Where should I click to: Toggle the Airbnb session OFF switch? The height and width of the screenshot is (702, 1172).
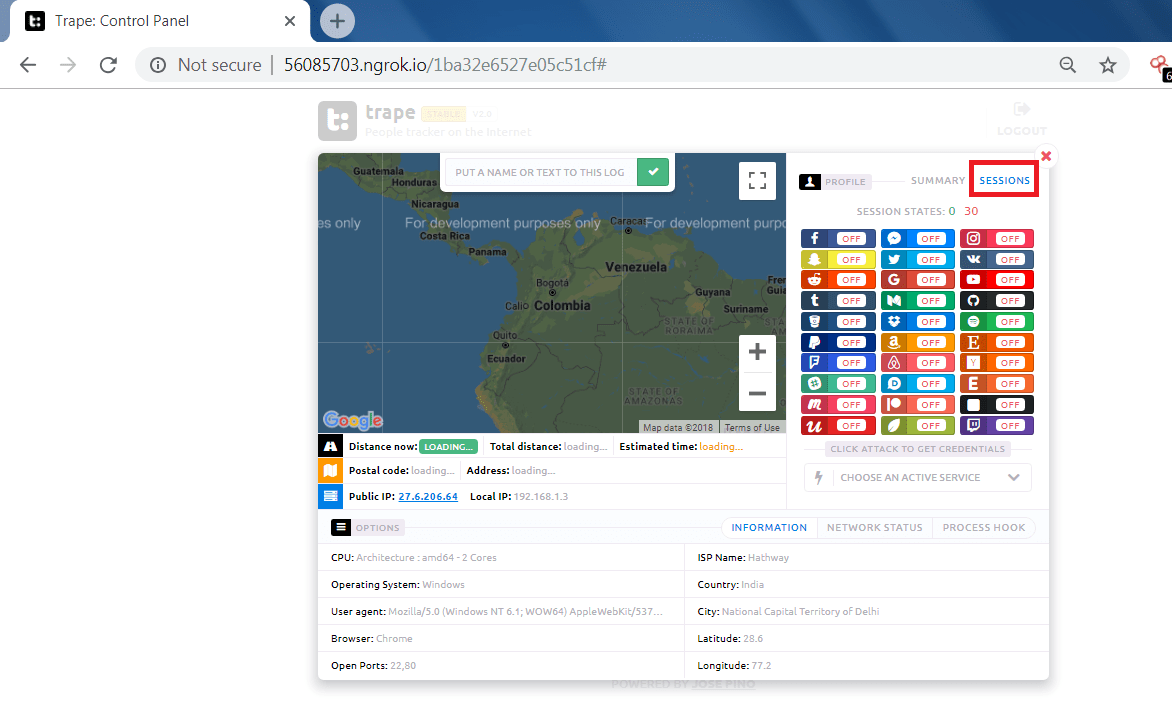coord(931,363)
